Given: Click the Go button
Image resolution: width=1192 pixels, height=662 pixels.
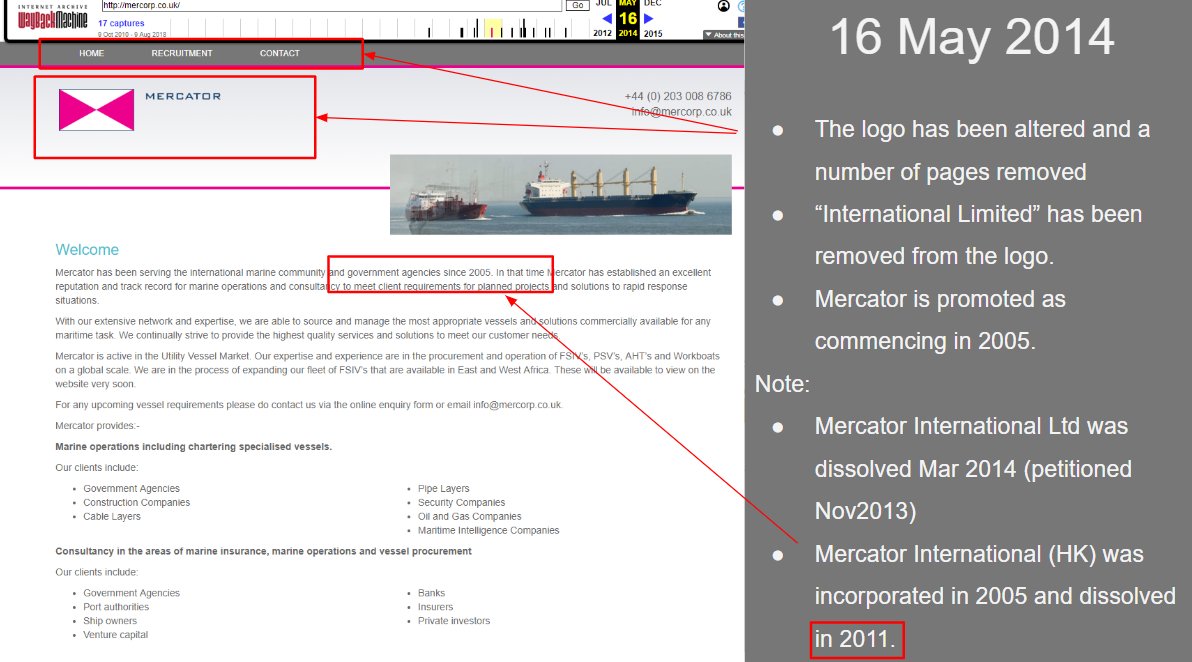Looking at the screenshot, I should [x=578, y=5].
